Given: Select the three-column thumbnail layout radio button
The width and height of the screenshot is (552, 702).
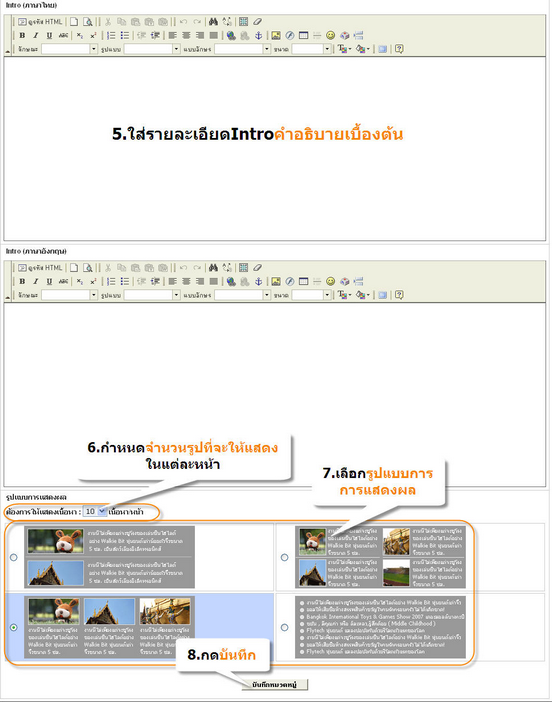Looking at the screenshot, I should [x=14, y=627].
